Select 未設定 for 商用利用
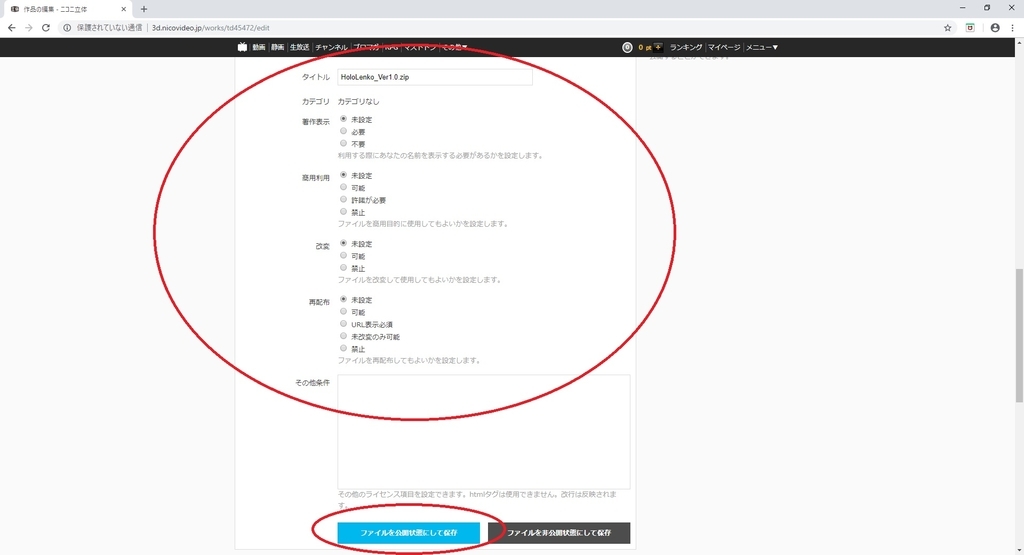 pyautogui.click(x=344, y=175)
